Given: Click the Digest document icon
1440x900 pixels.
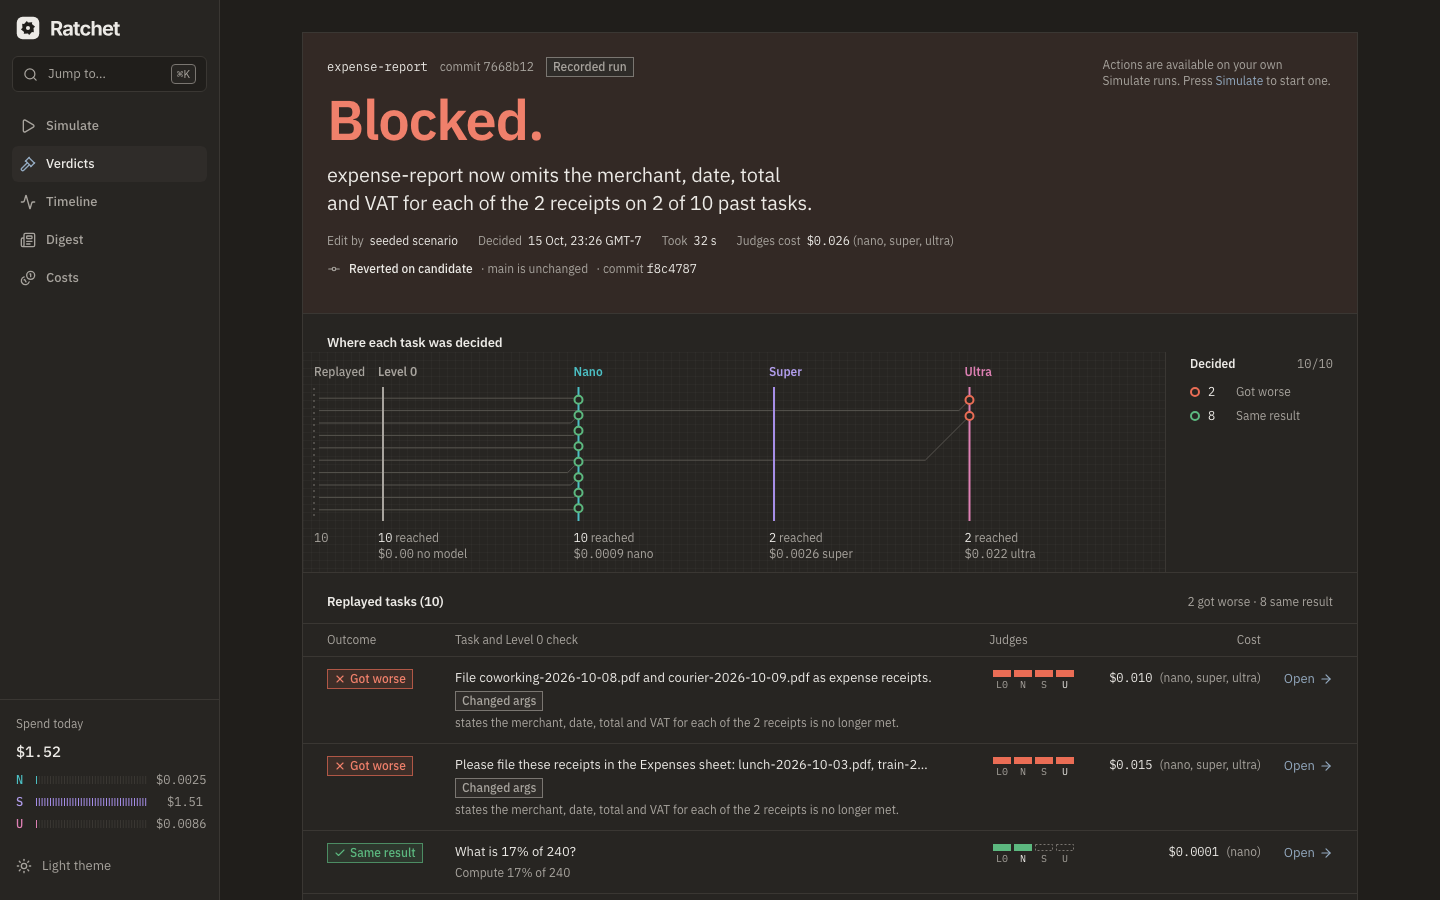Looking at the screenshot, I should click(28, 240).
